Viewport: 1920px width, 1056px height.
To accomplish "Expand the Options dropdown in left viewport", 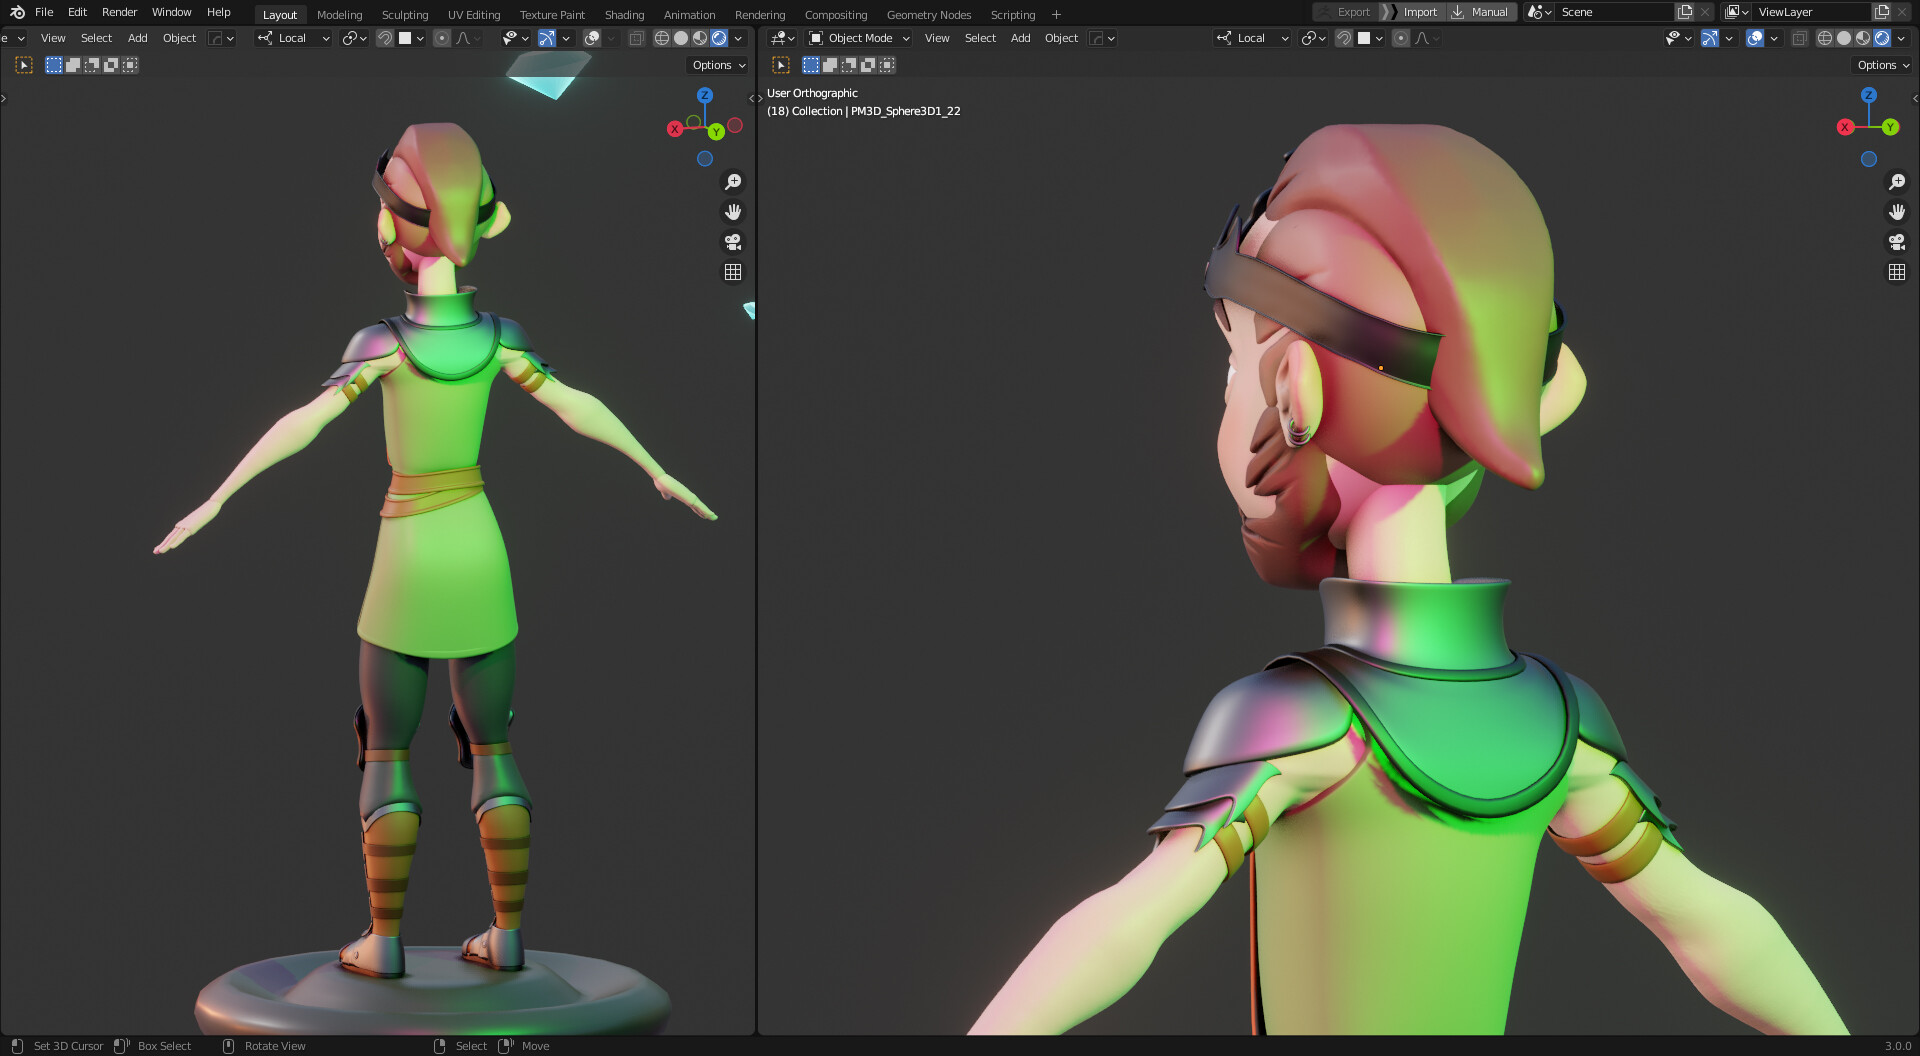I will (717, 64).
